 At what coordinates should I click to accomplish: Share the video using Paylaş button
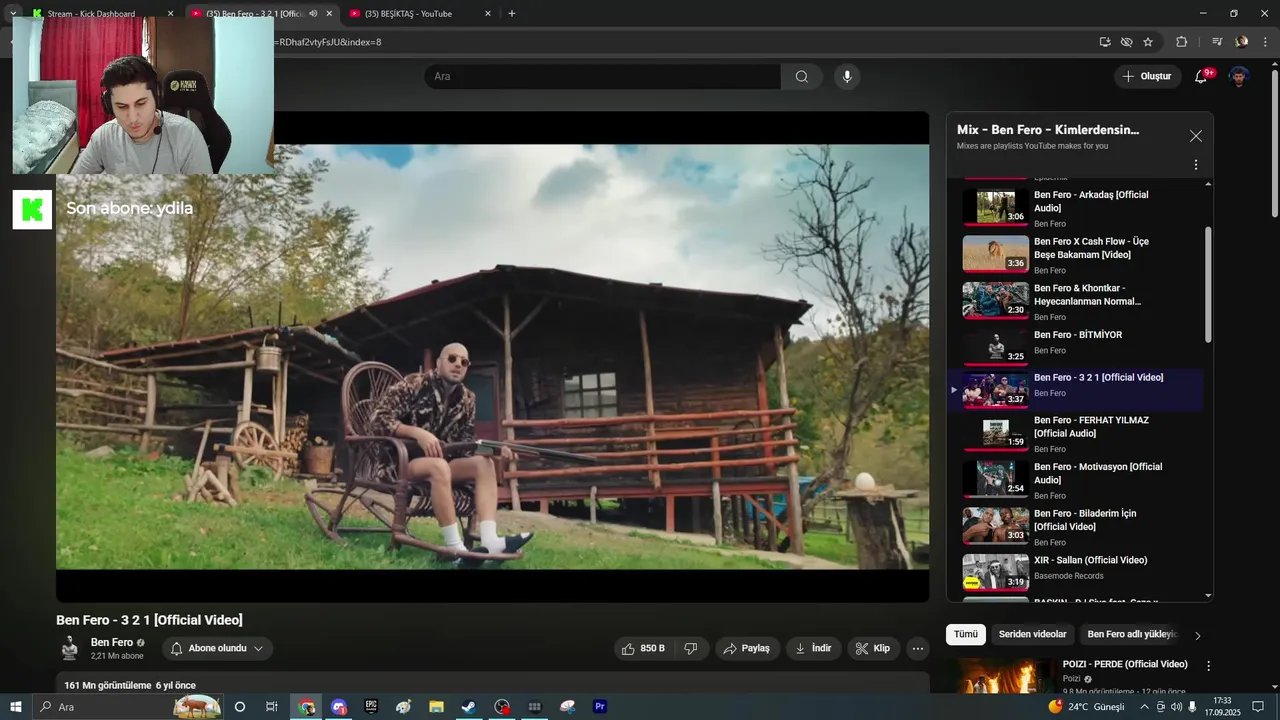pyautogui.click(x=746, y=649)
